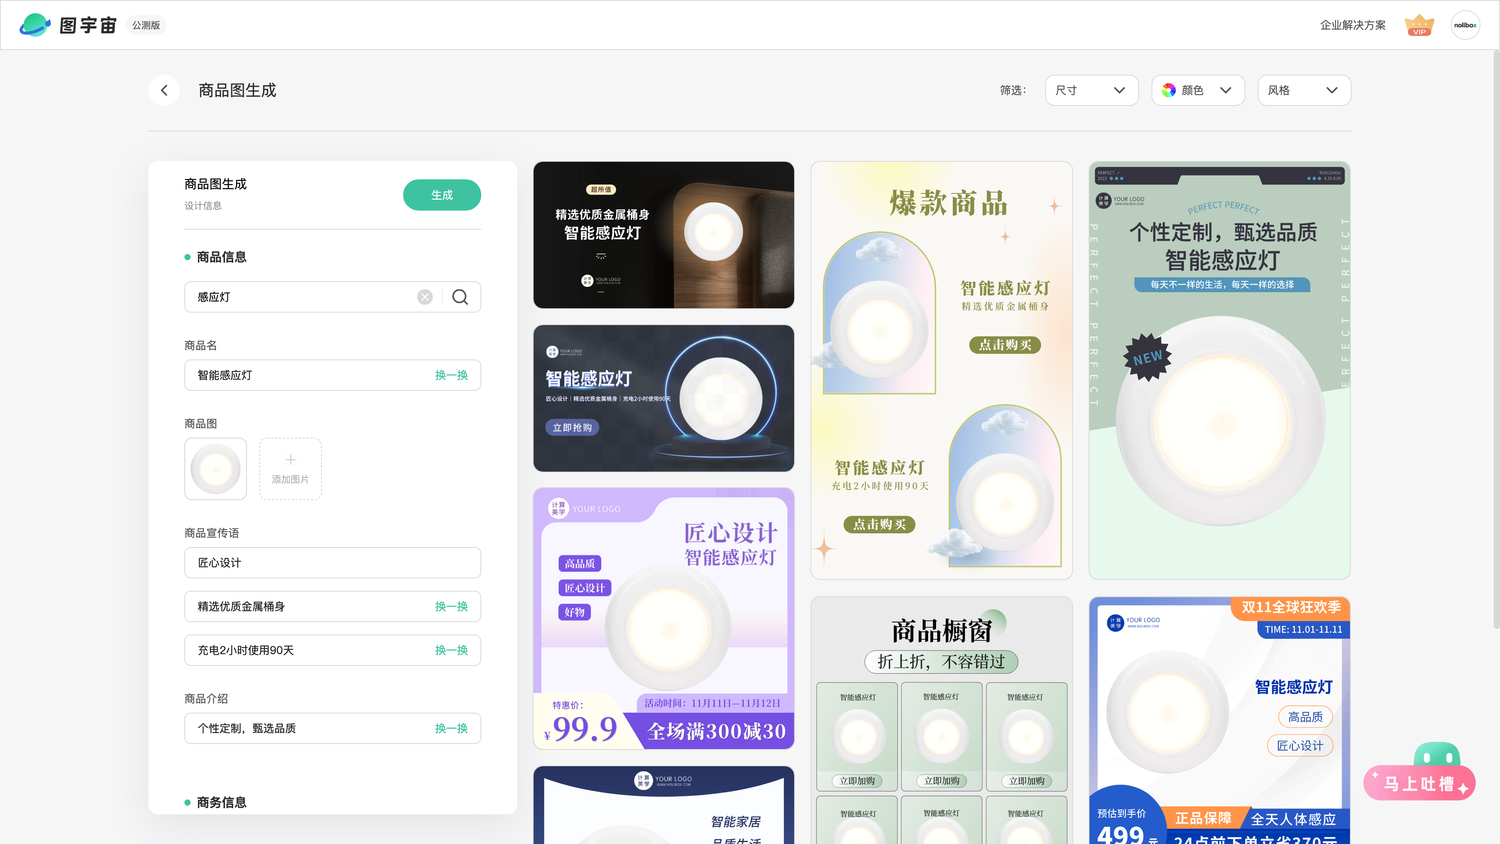Select the 双11全球狂欢季 template
The width and height of the screenshot is (1500, 844).
pos(1219,720)
